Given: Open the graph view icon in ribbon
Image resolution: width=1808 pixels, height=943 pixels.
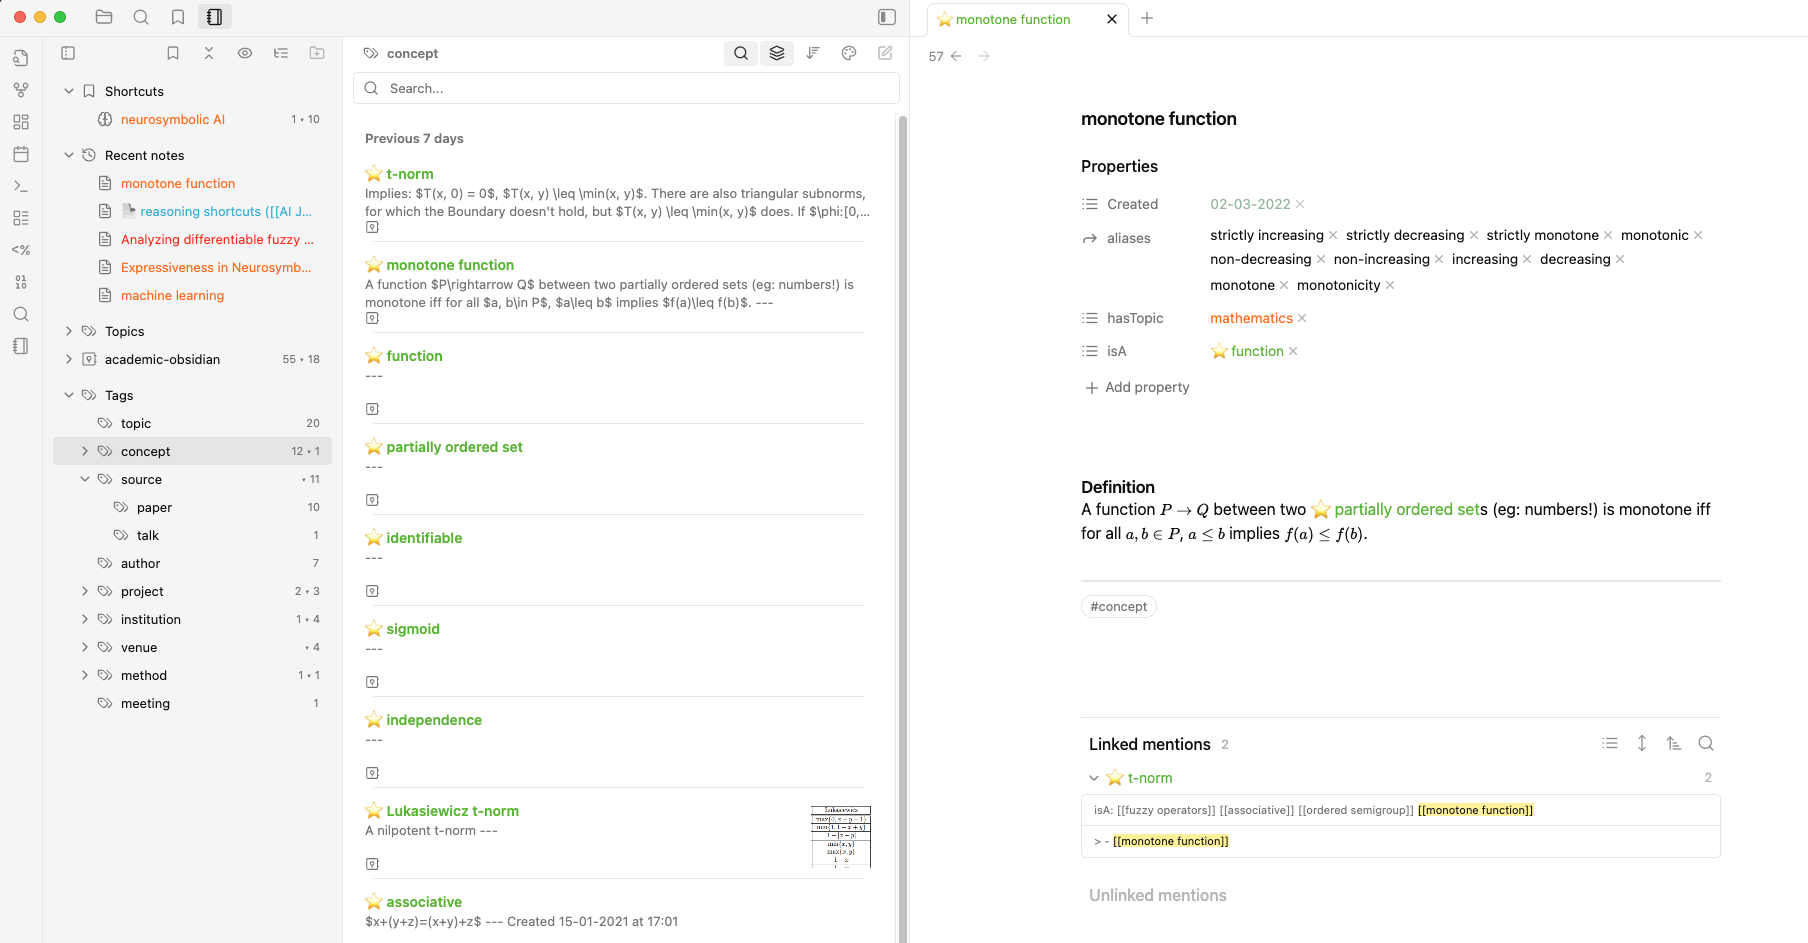Looking at the screenshot, I should coord(21,90).
